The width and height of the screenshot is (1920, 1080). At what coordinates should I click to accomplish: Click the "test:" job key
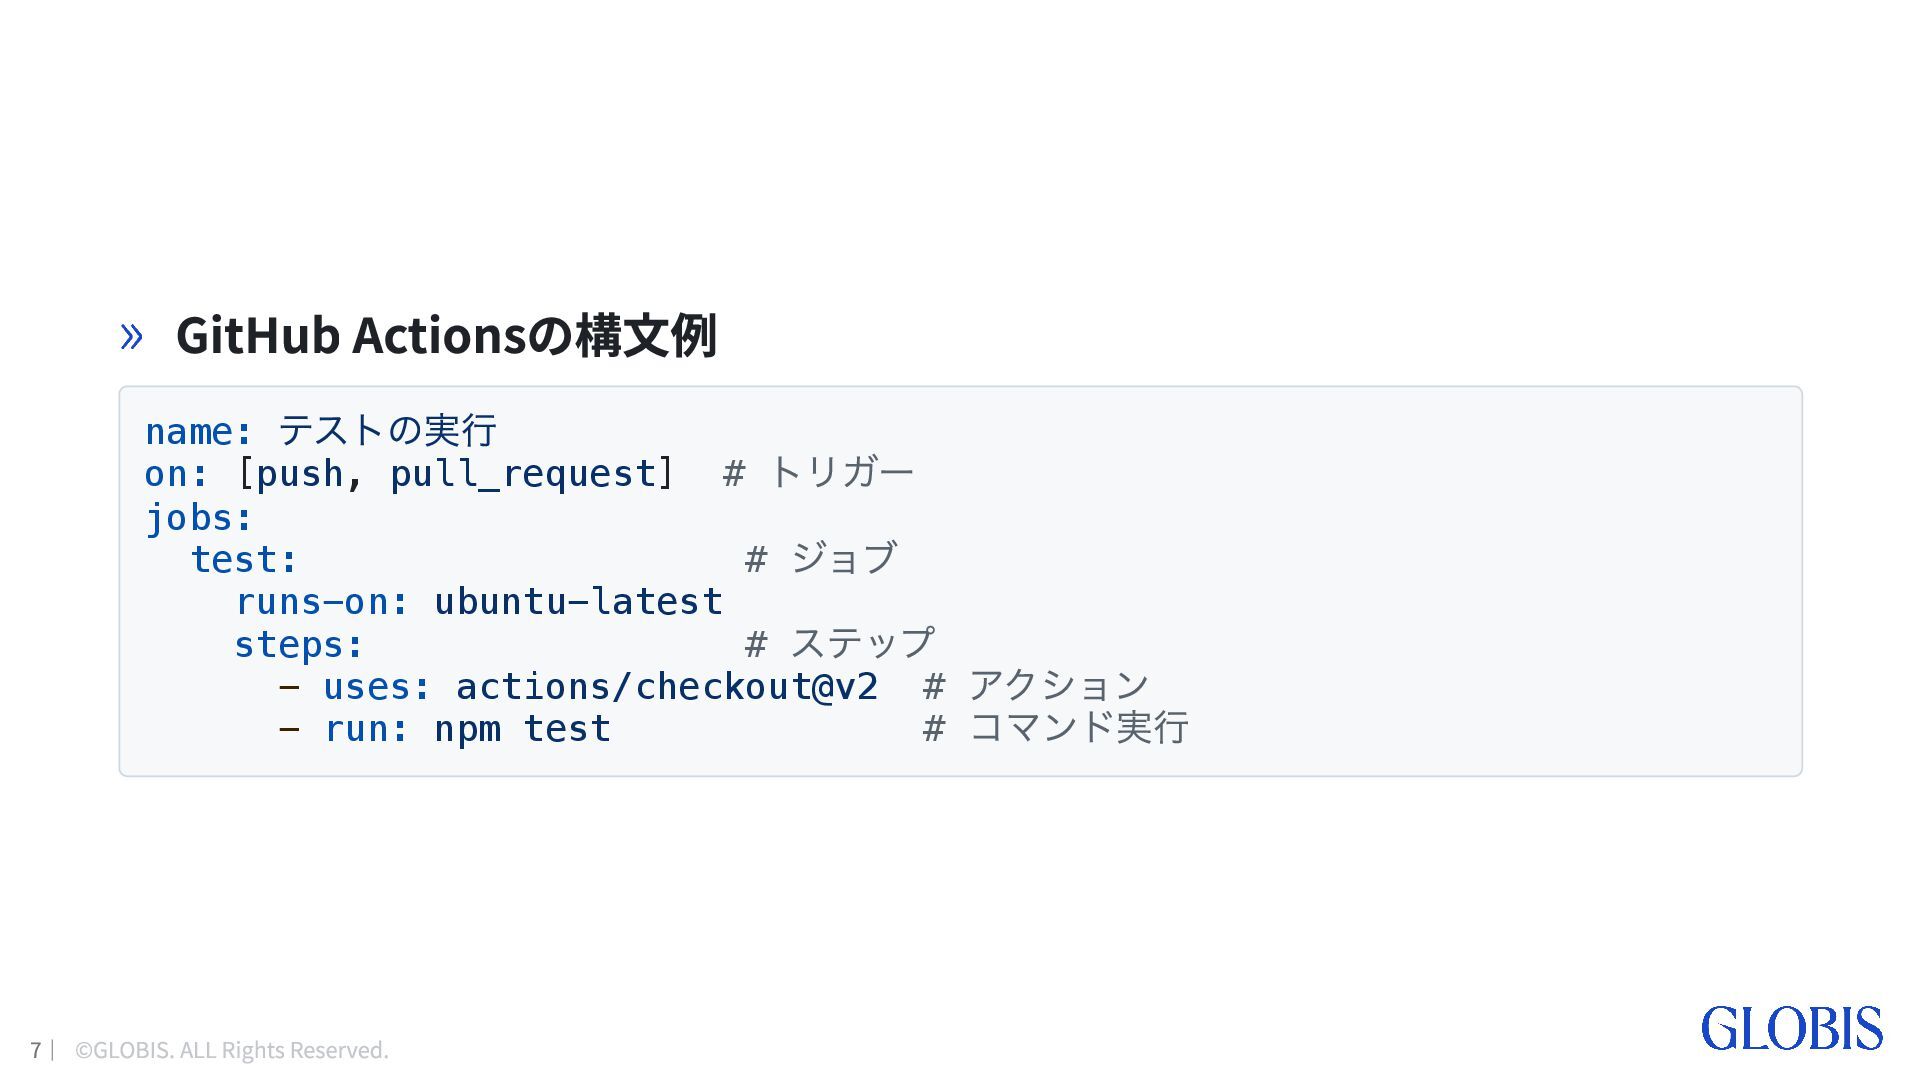244,559
